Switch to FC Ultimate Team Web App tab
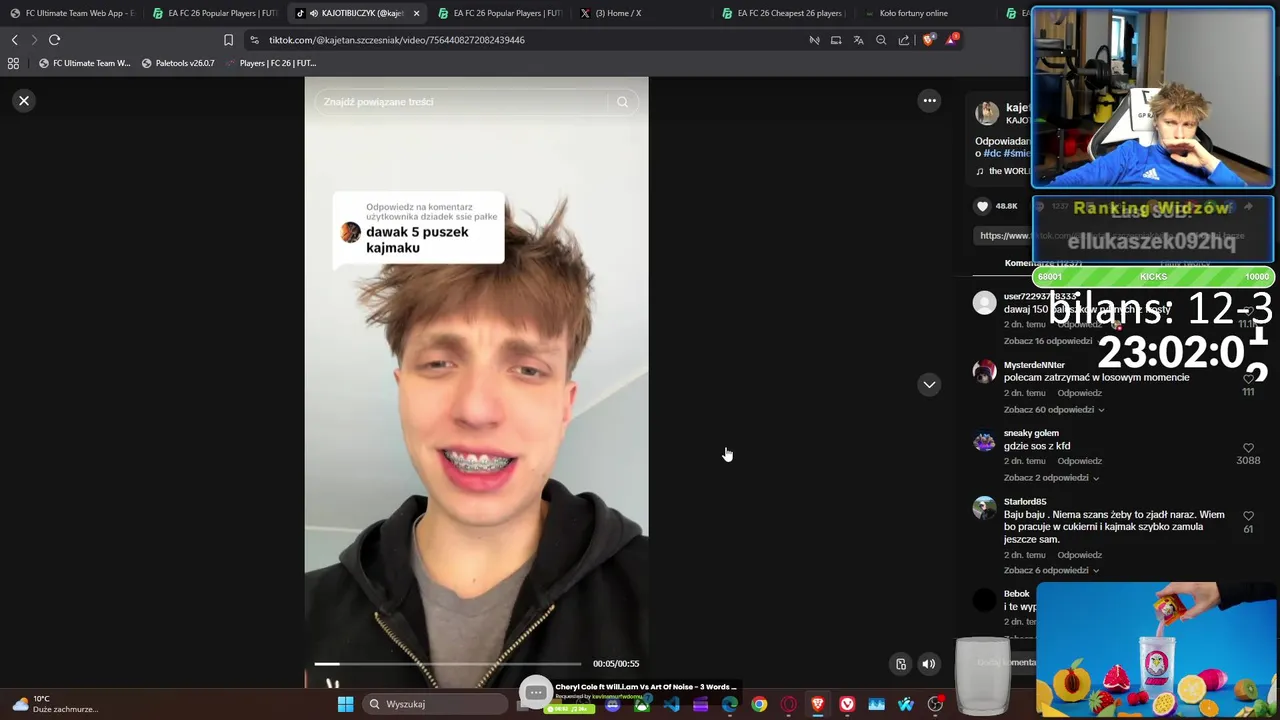Image resolution: width=1280 pixels, height=720 pixels. point(72,13)
